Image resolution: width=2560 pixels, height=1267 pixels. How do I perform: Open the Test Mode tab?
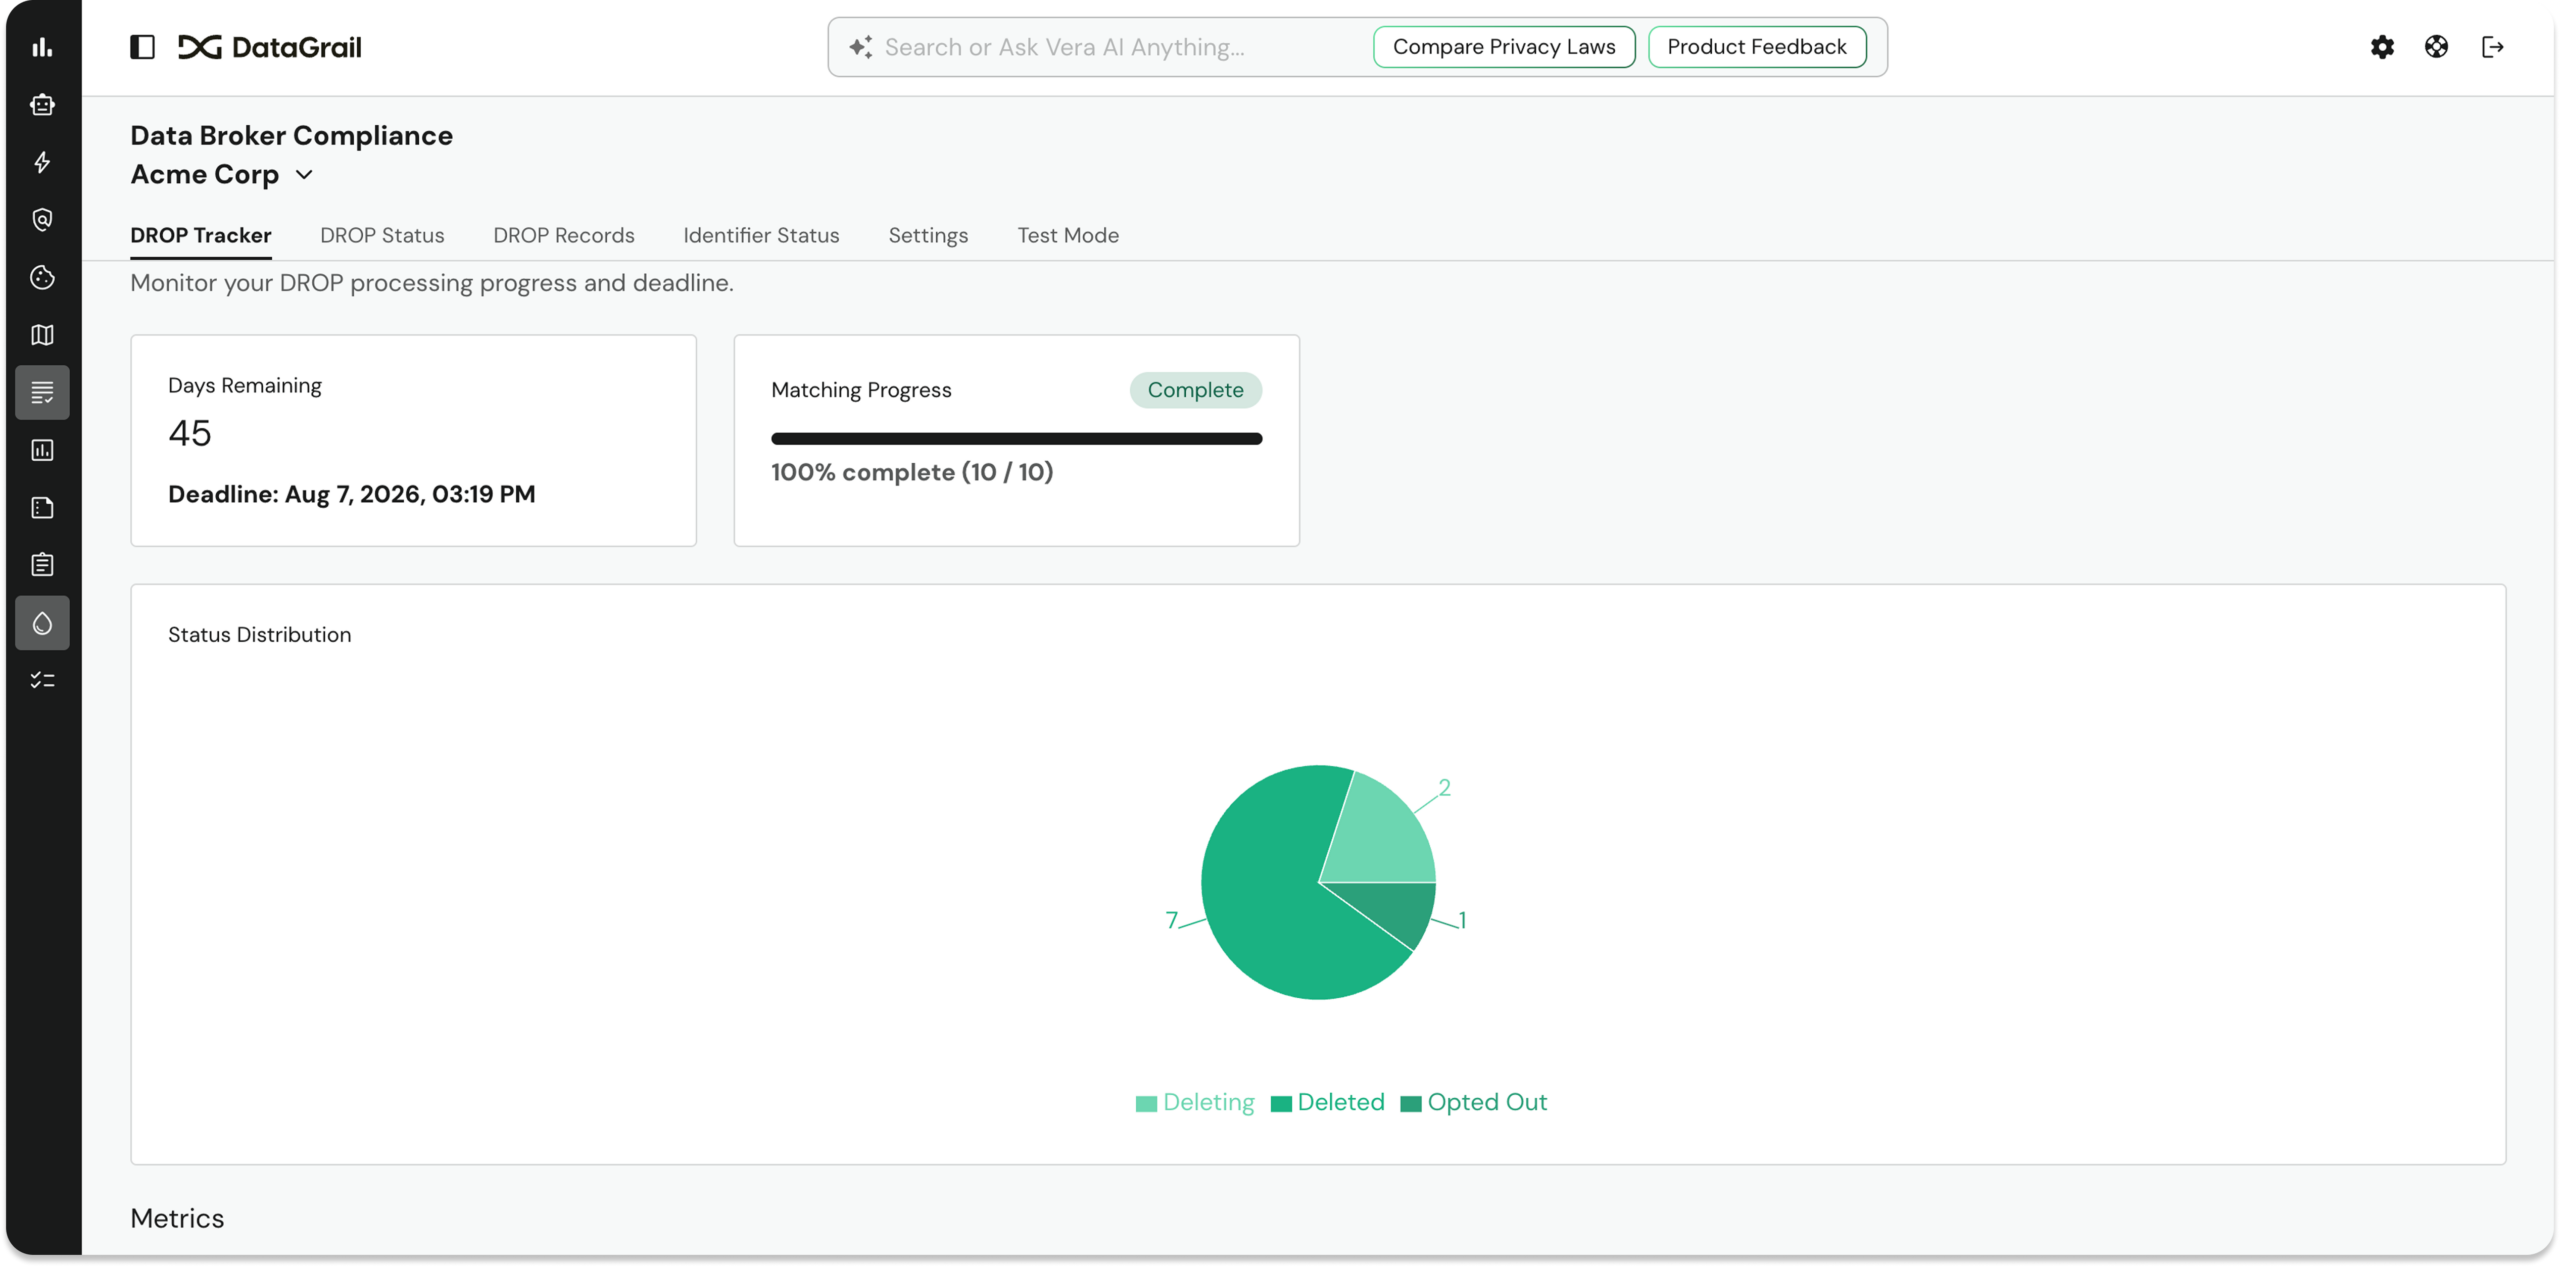pyautogui.click(x=1068, y=235)
